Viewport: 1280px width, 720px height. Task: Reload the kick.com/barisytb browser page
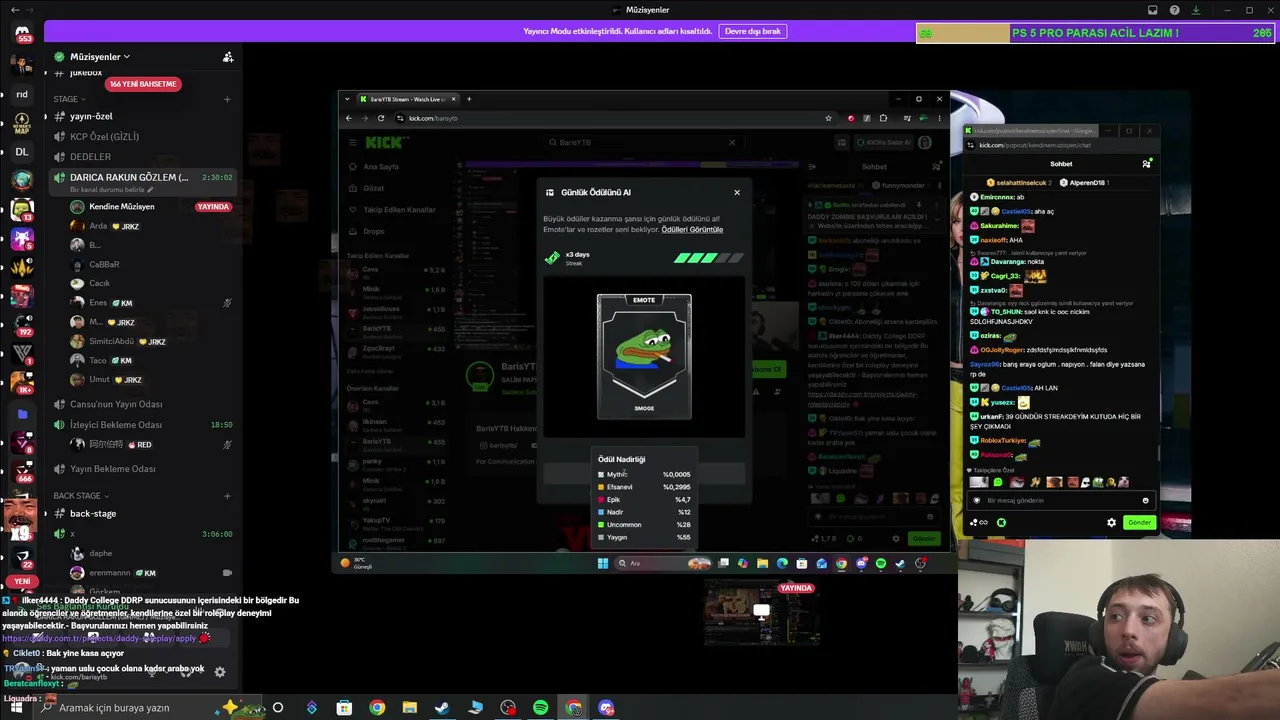[381, 118]
